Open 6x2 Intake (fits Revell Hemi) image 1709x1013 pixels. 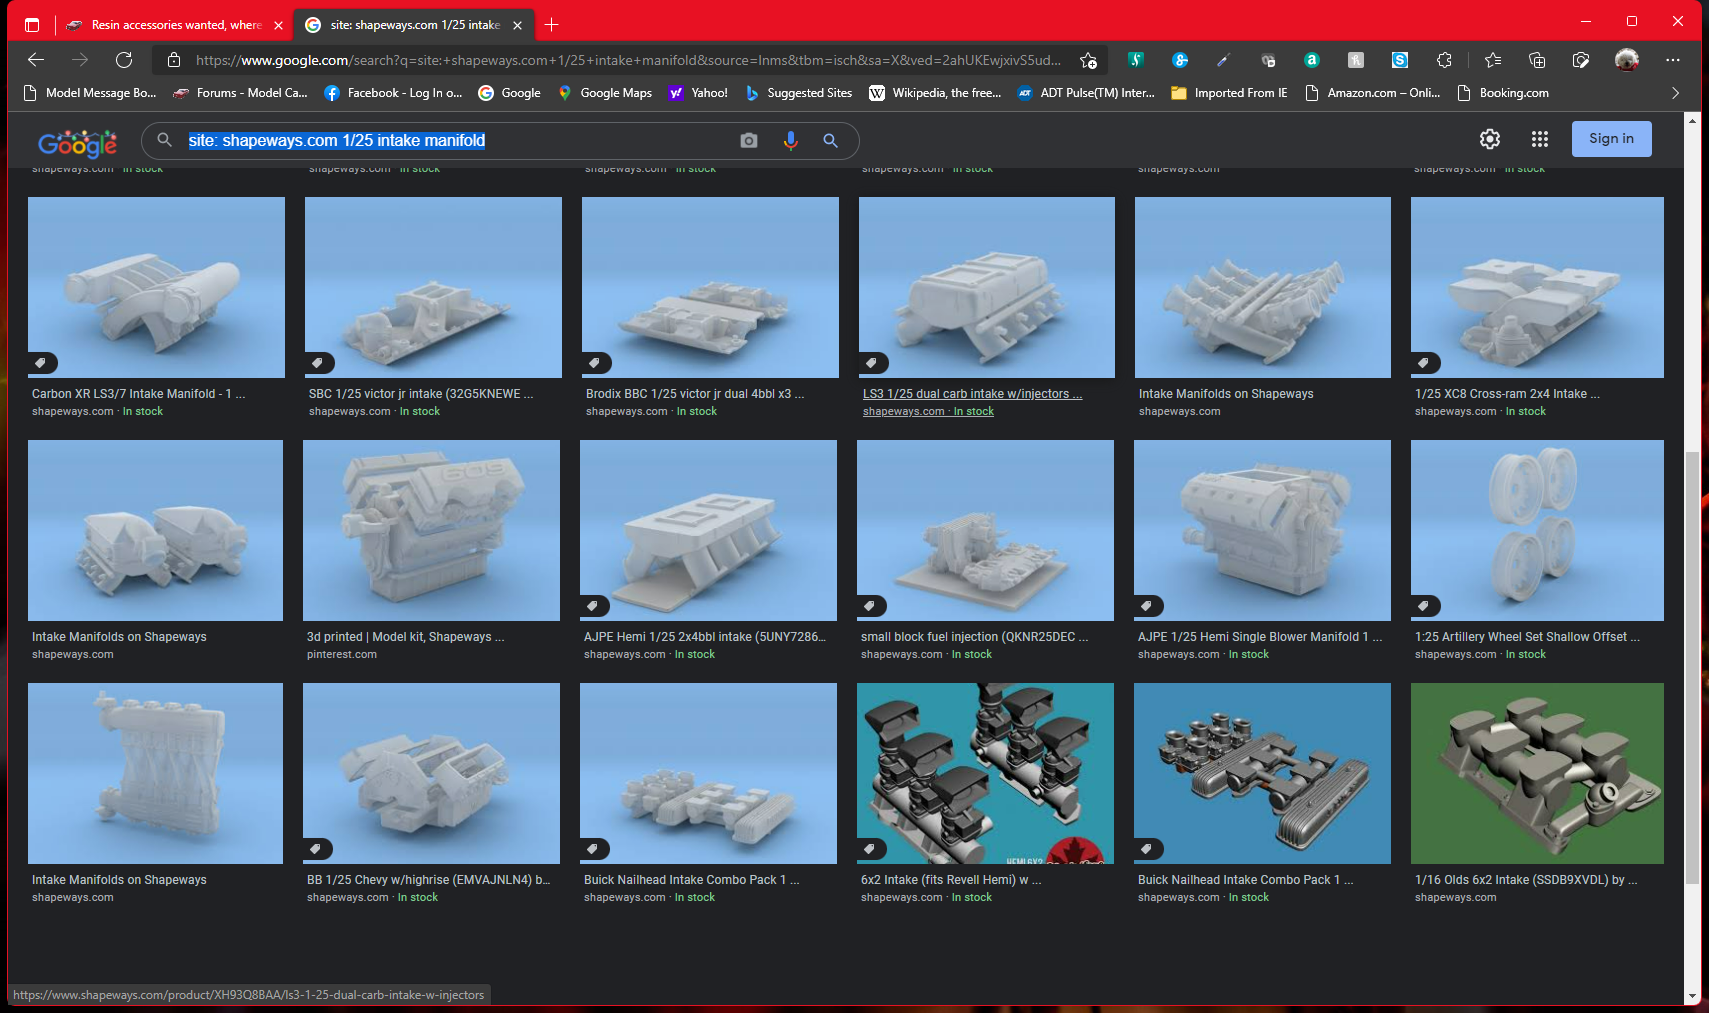pyautogui.click(x=985, y=773)
